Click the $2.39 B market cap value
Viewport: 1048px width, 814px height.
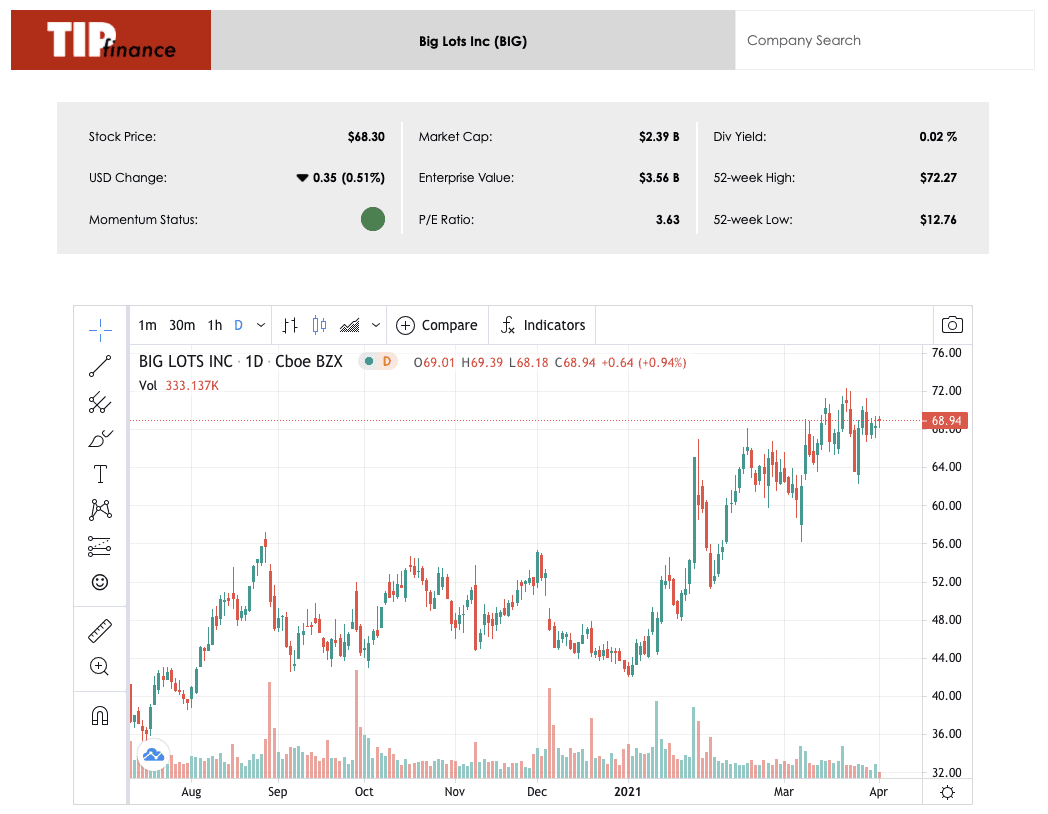pyautogui.click(x=659, y=137)
